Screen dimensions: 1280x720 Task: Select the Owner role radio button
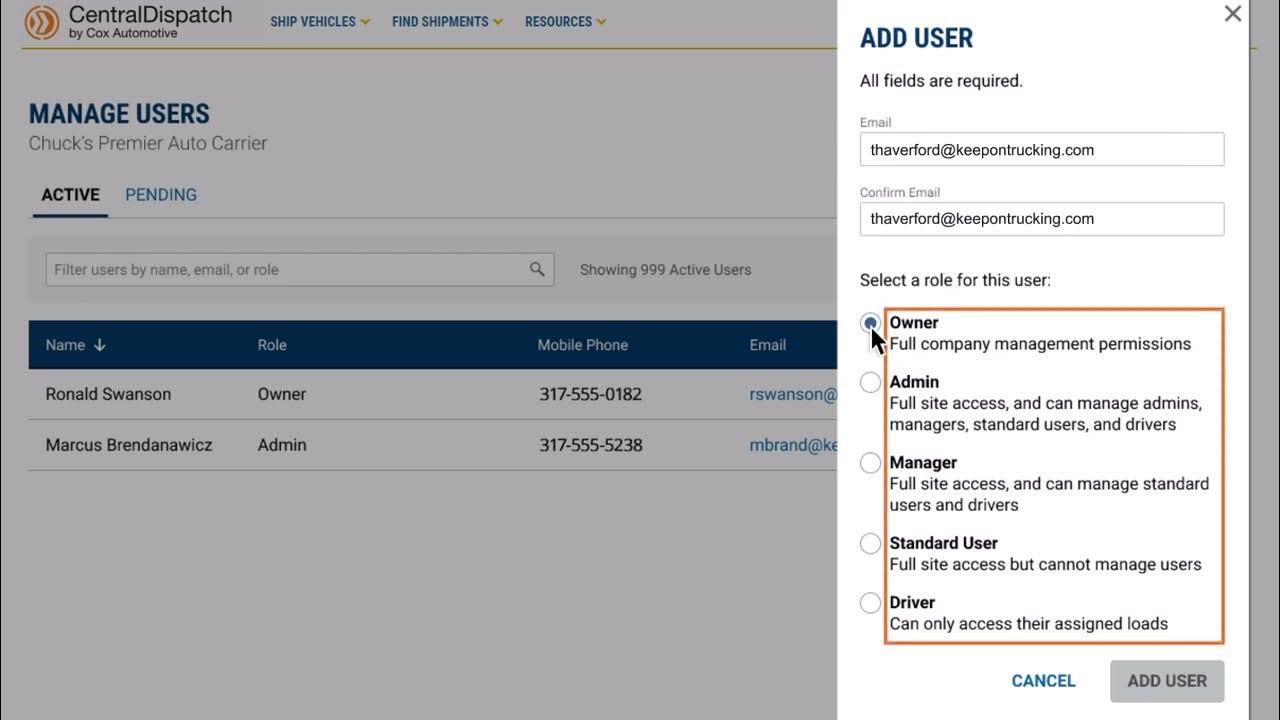870,323
